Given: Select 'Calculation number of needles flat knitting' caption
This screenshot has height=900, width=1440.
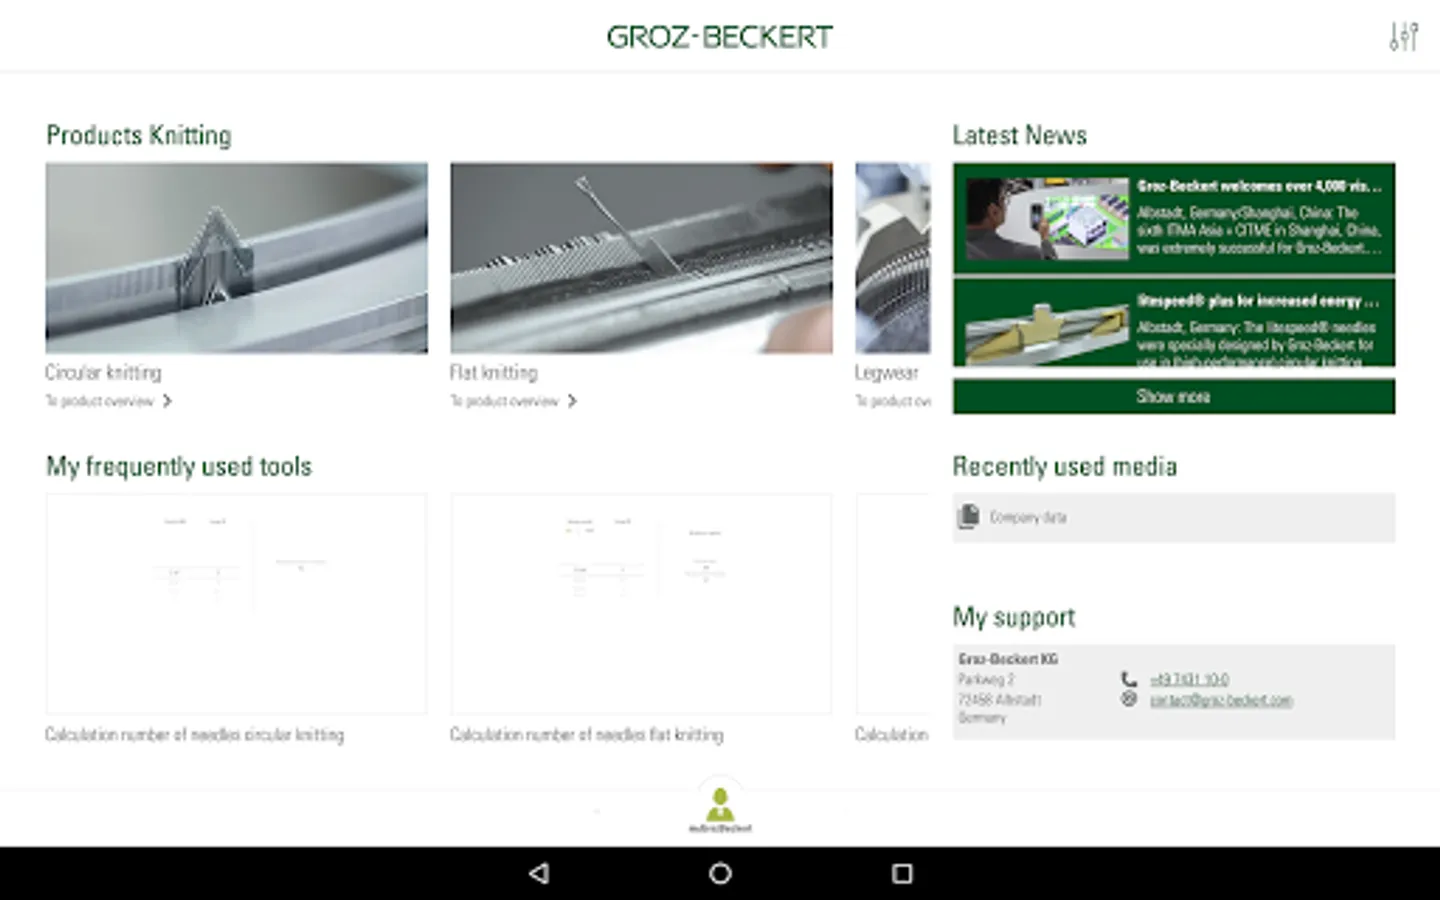Looking at the screenshot, I should (586, 735).
